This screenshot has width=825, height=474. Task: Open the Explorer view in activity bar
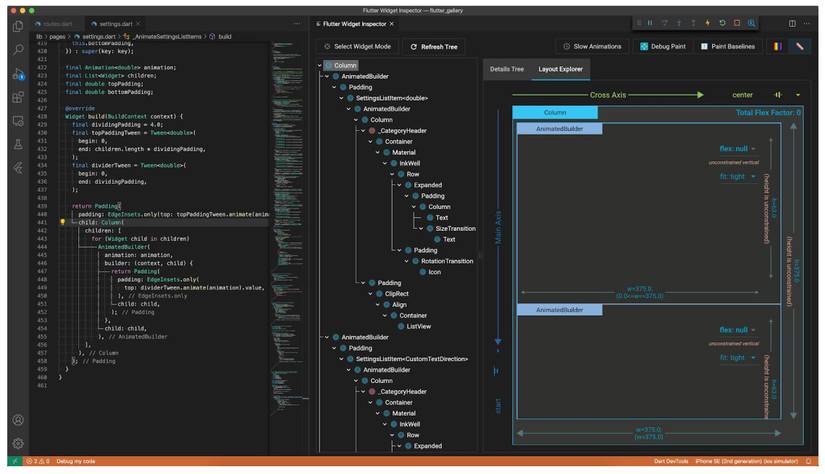point(18,26)
